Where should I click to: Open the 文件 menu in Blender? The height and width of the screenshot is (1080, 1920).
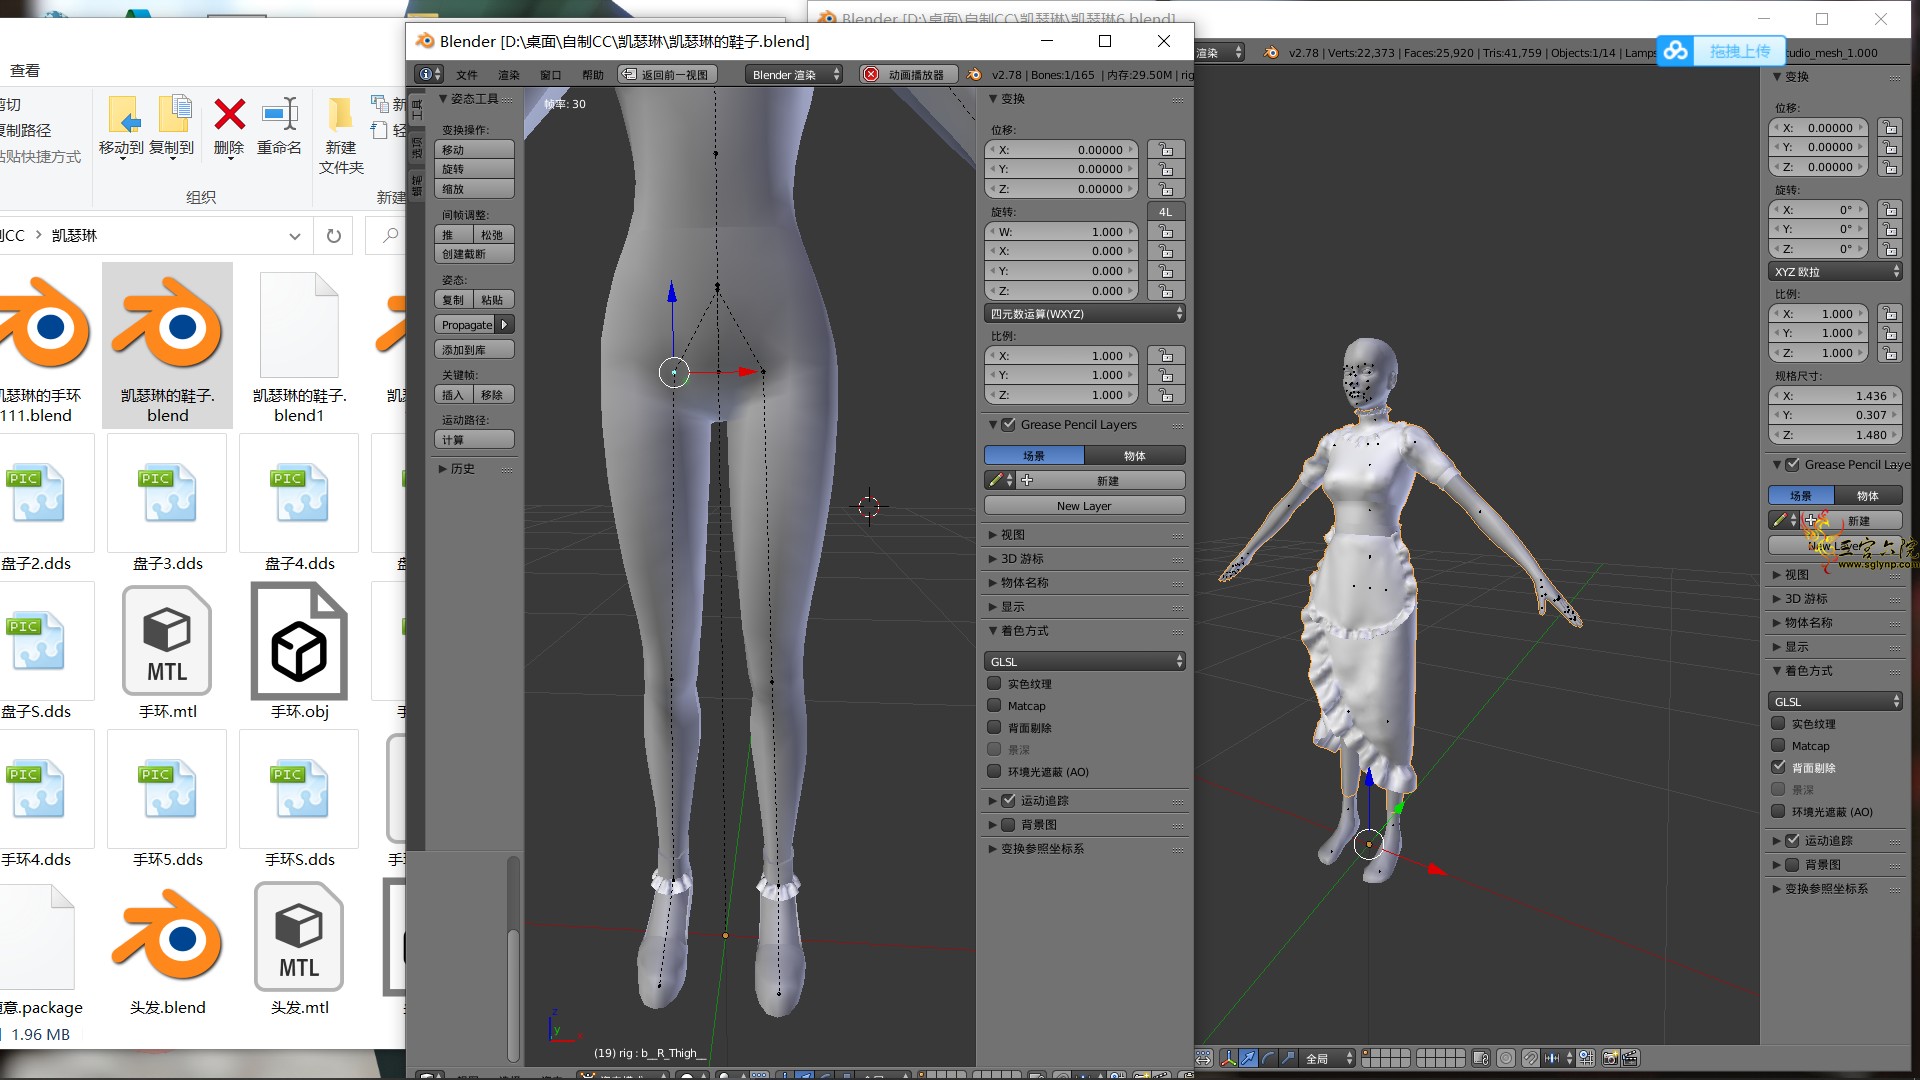point(467,75)
